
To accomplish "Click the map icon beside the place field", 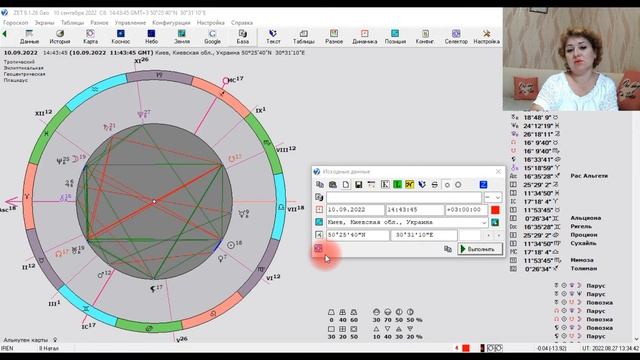I will (495, 222).
